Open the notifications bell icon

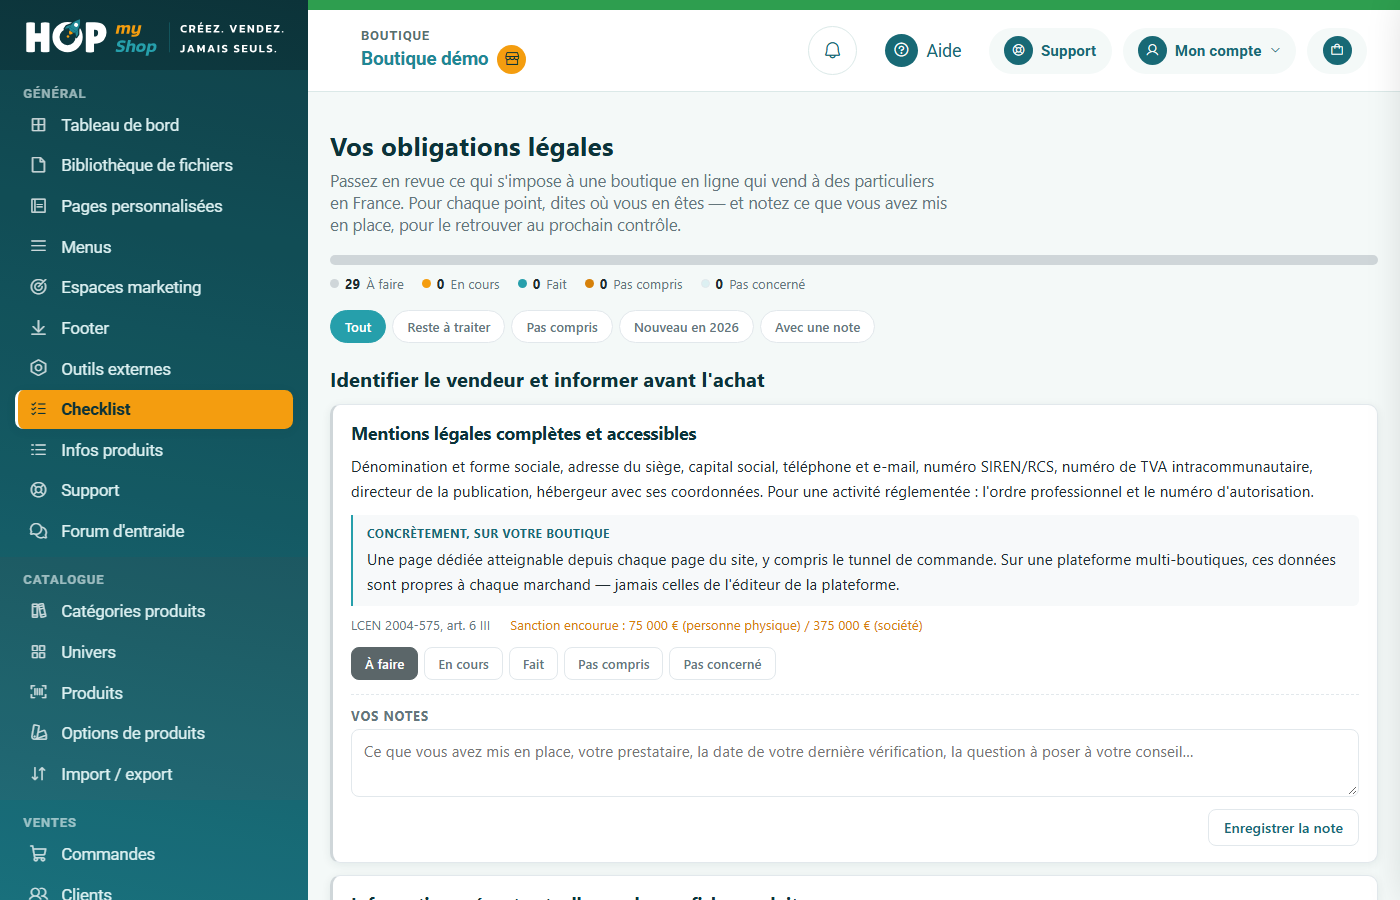(x=832, y=50)
